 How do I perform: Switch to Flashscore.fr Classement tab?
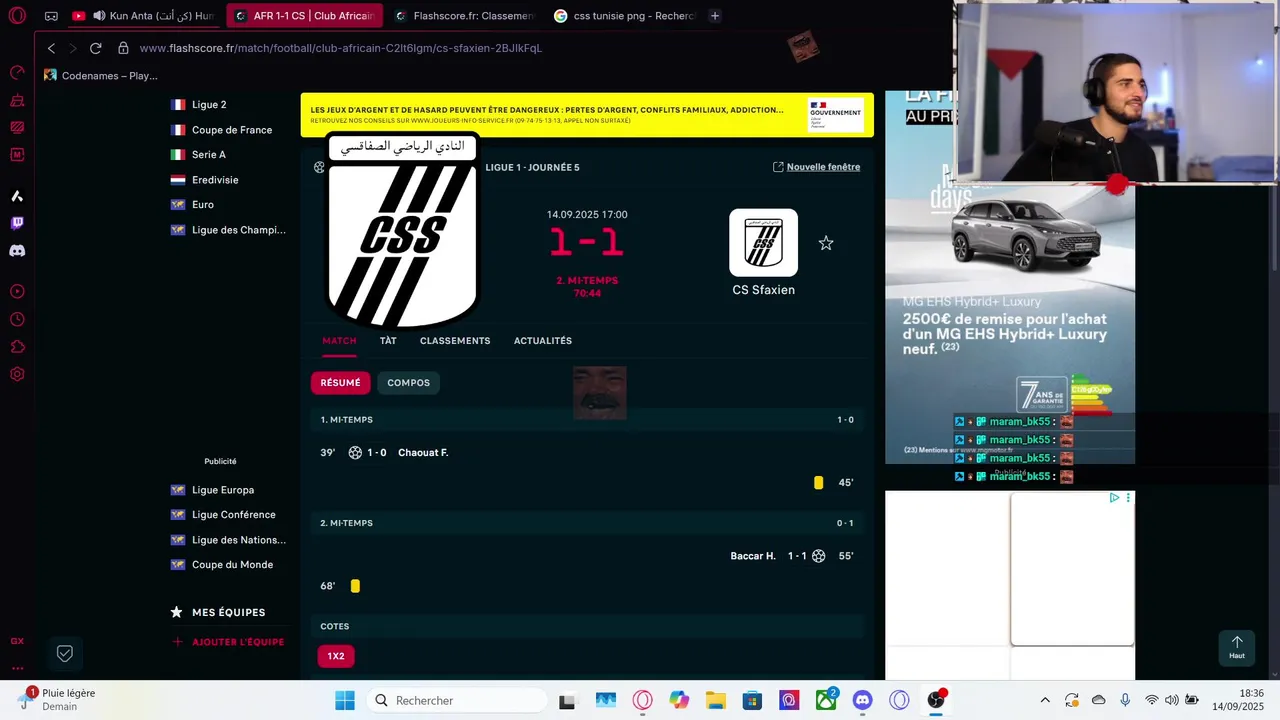[465, 16]
